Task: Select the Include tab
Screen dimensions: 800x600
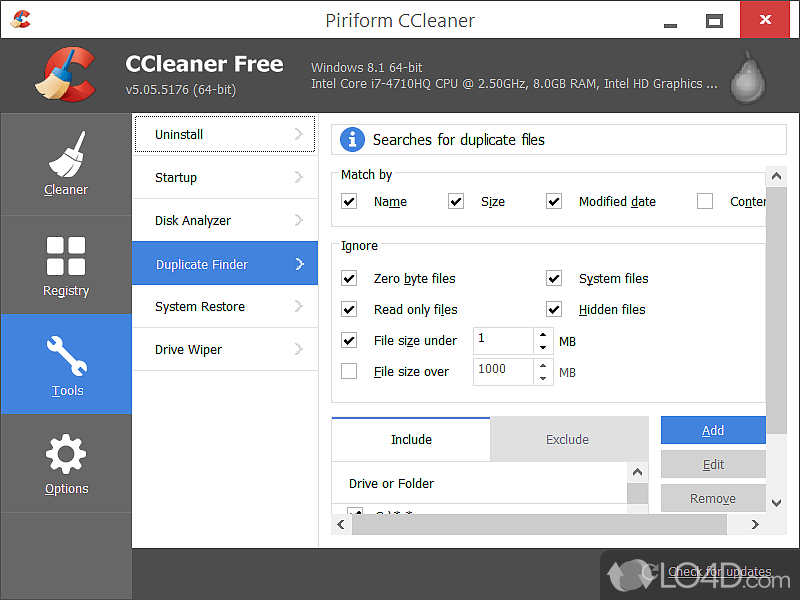Action: pyautogui.click(x=411, y=439)
